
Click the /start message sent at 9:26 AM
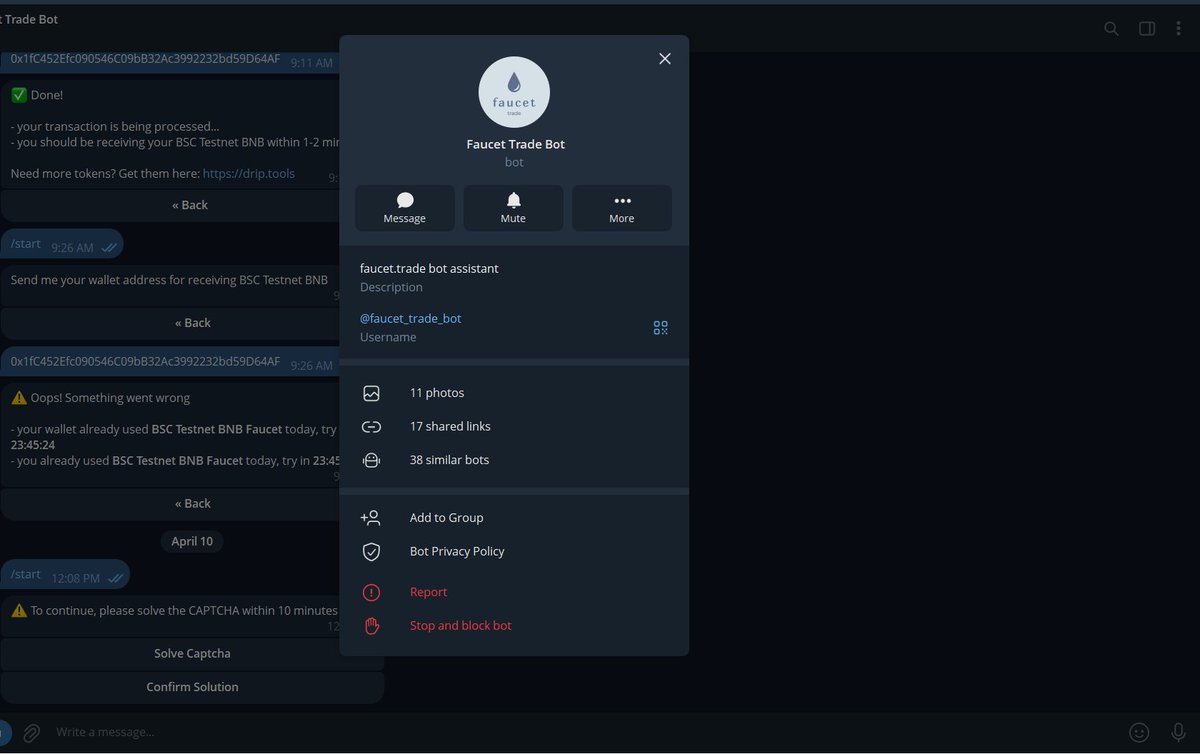tap(62, 245)
